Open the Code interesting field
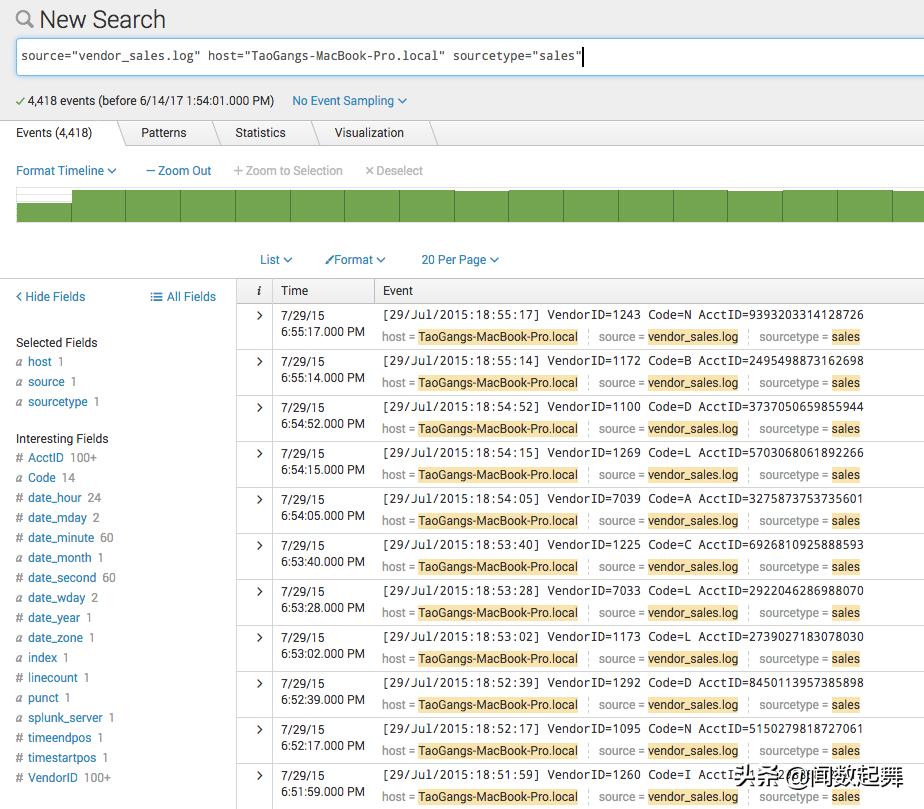Viewport: 924px width, 809px height. pyautogui.click(x=42, y=478)
